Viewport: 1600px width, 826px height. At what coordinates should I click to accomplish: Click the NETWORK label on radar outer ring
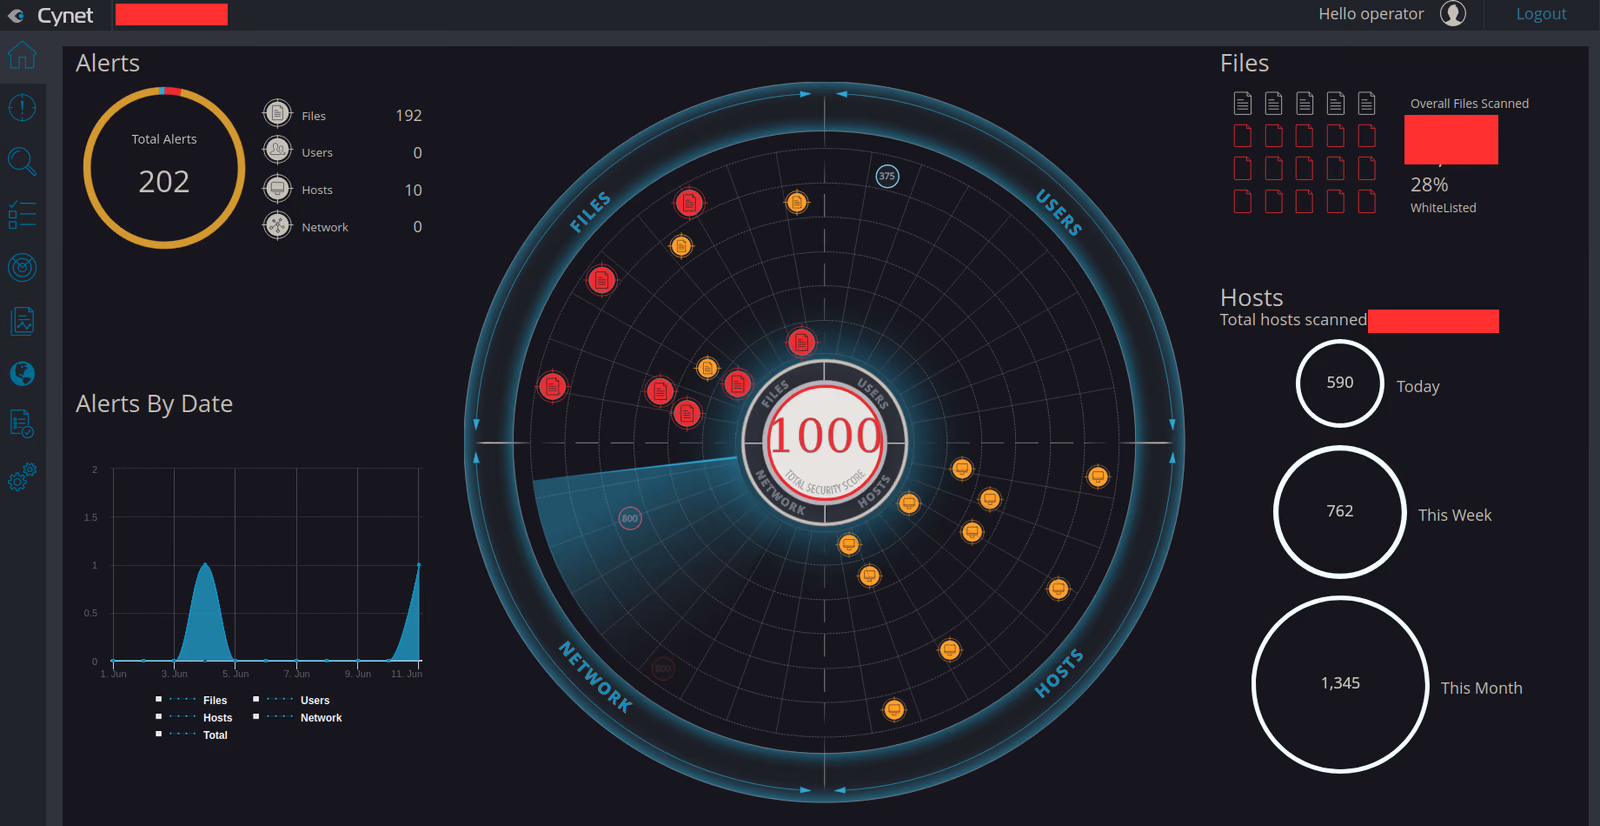click(596, 677)
